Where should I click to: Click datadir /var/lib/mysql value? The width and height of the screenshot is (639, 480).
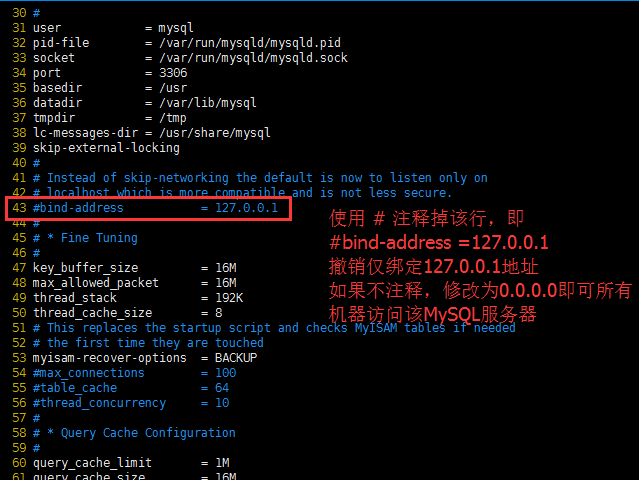208,103
